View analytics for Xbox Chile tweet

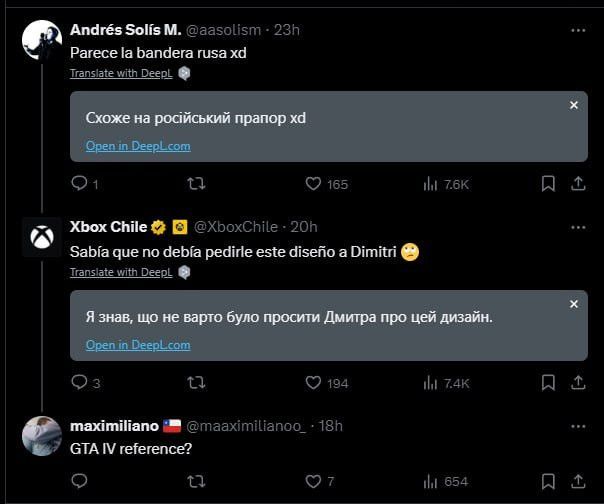[x=431, y=382]
